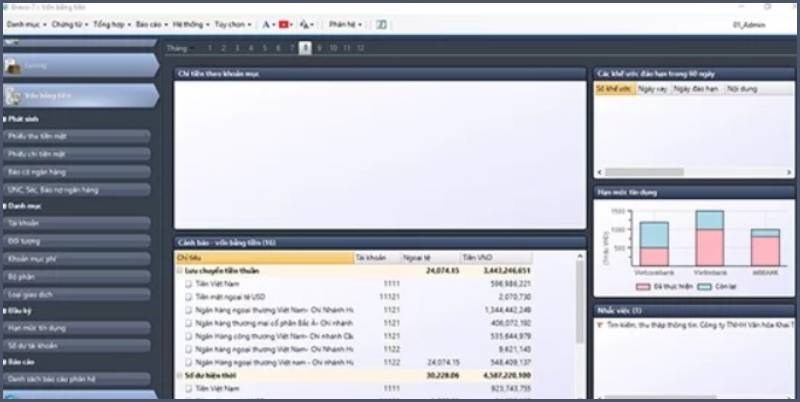This screenshot has height=402, width=800.
Task: Sort by the Tiền VND column header
Action: click(x=495, y=258)
